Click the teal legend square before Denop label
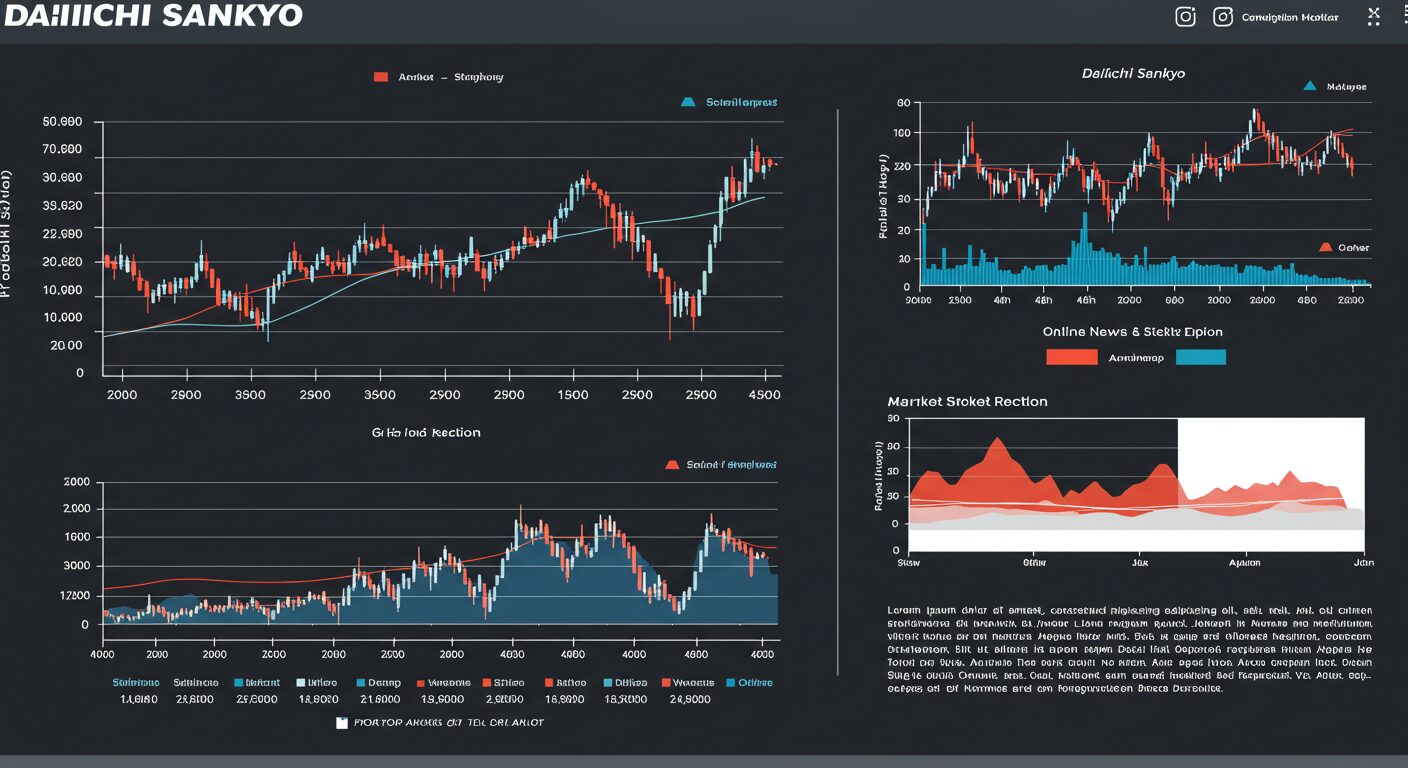The width and height of the screenshot is (1408, 768). (360, 683)
